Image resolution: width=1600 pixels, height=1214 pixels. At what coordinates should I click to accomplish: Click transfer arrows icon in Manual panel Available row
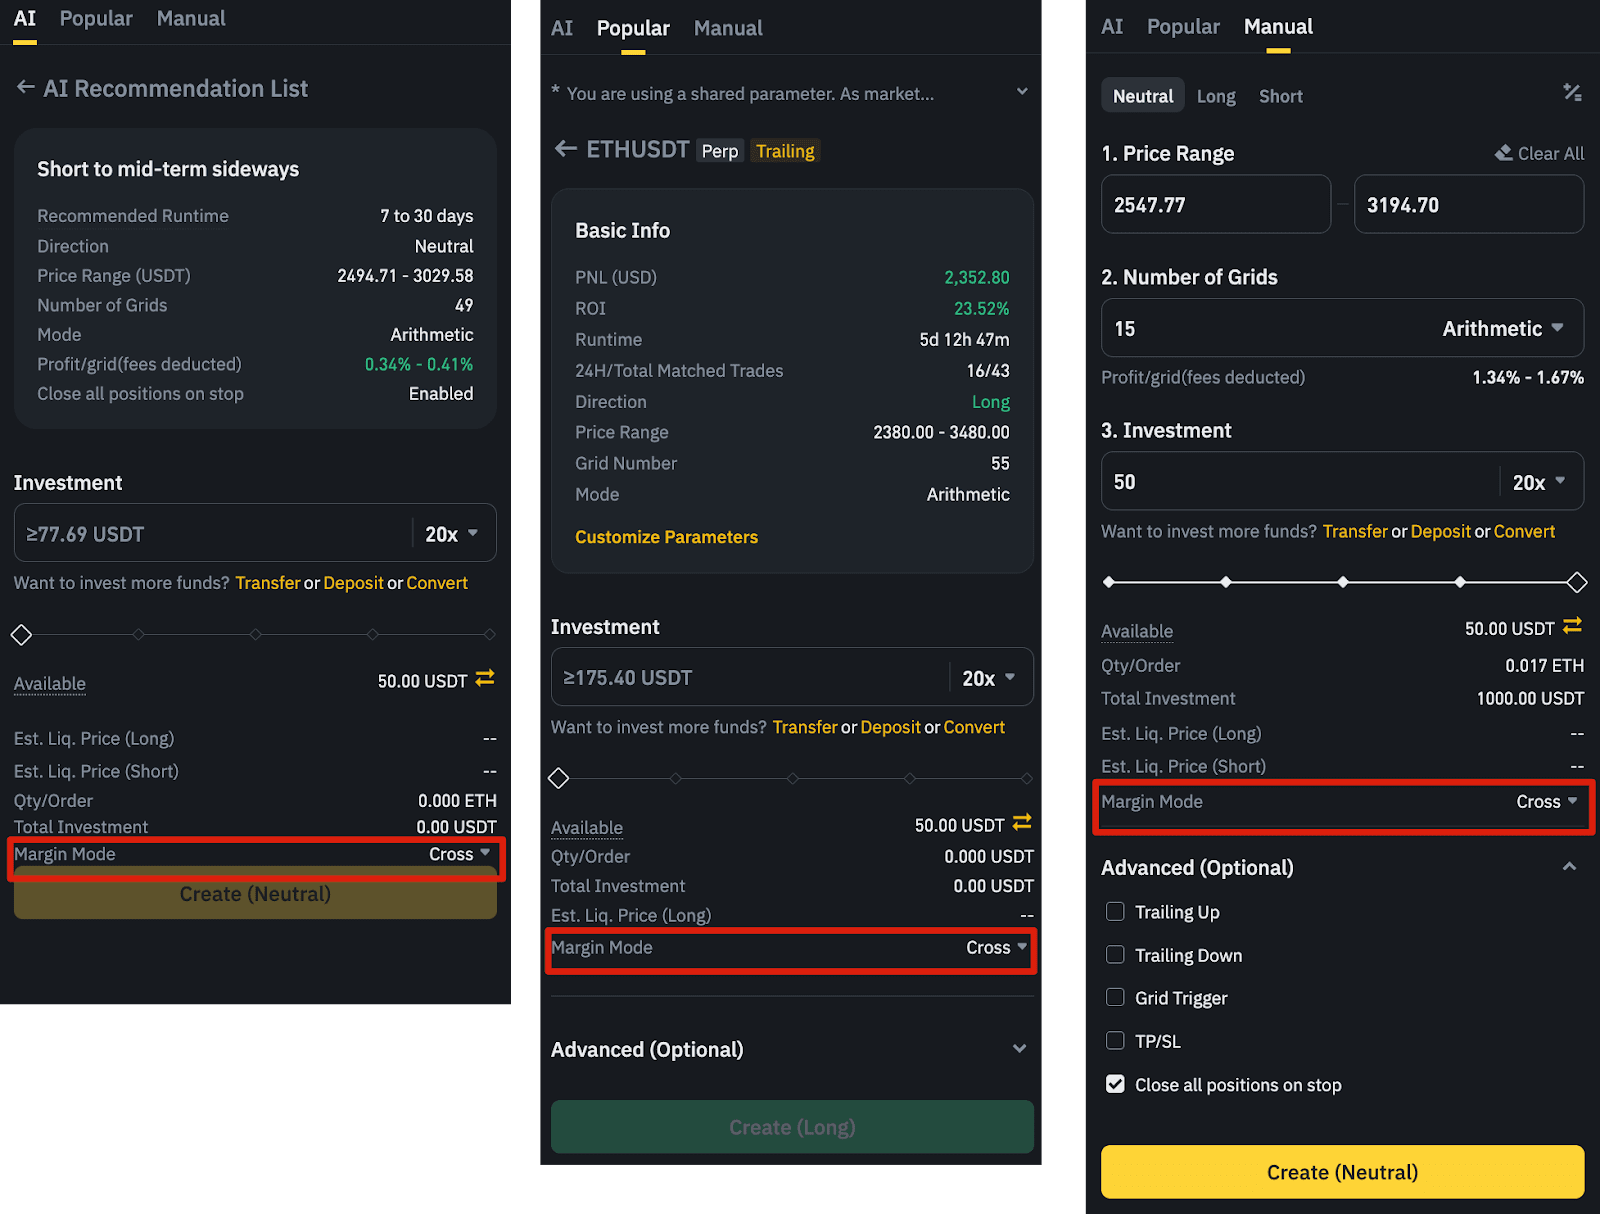pyautogui.click(x=1572, y=626)
